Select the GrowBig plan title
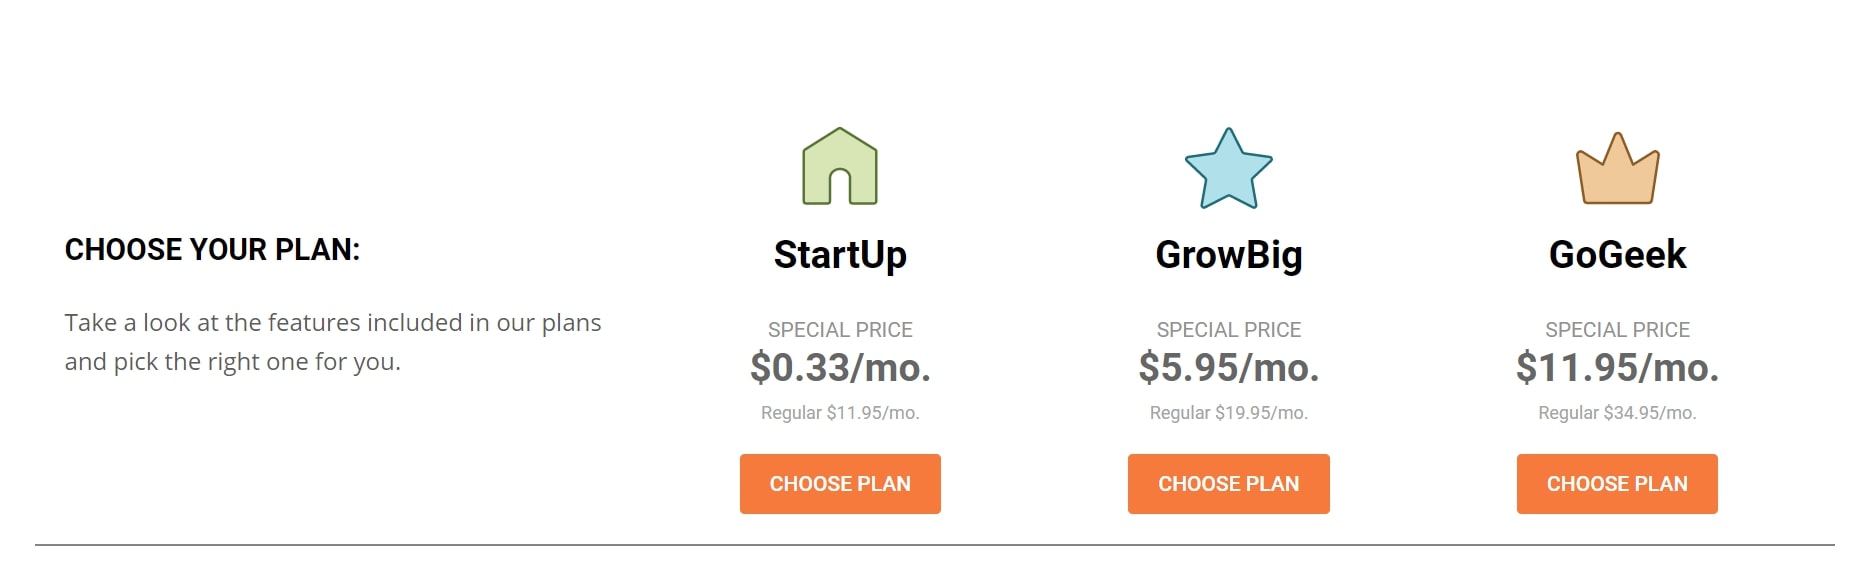Viewport: 1865px width, 570px height. point(1229,255)
